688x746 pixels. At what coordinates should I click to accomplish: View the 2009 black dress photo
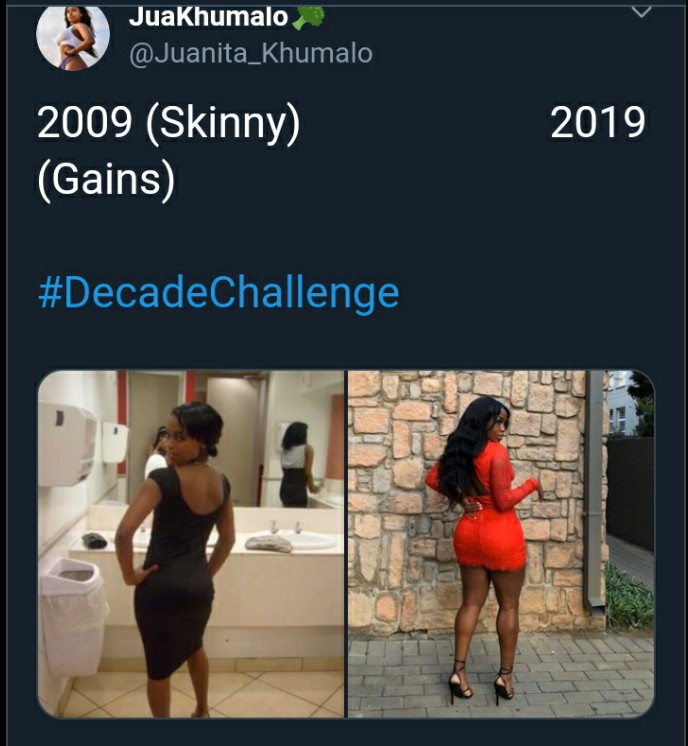(191, 544)
